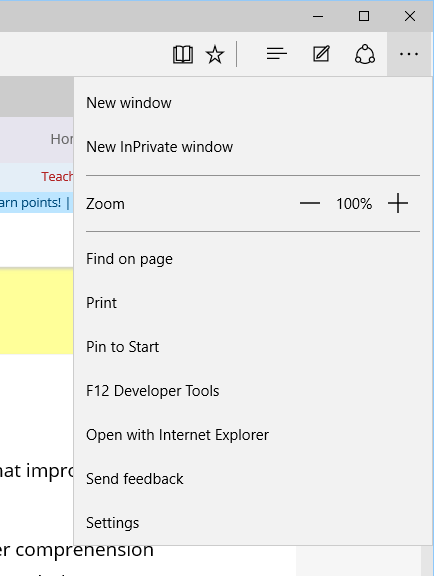This screenshot has height=576, width=434.
Task: Open the Hub lines icon
Action: (x=276, y=54)
